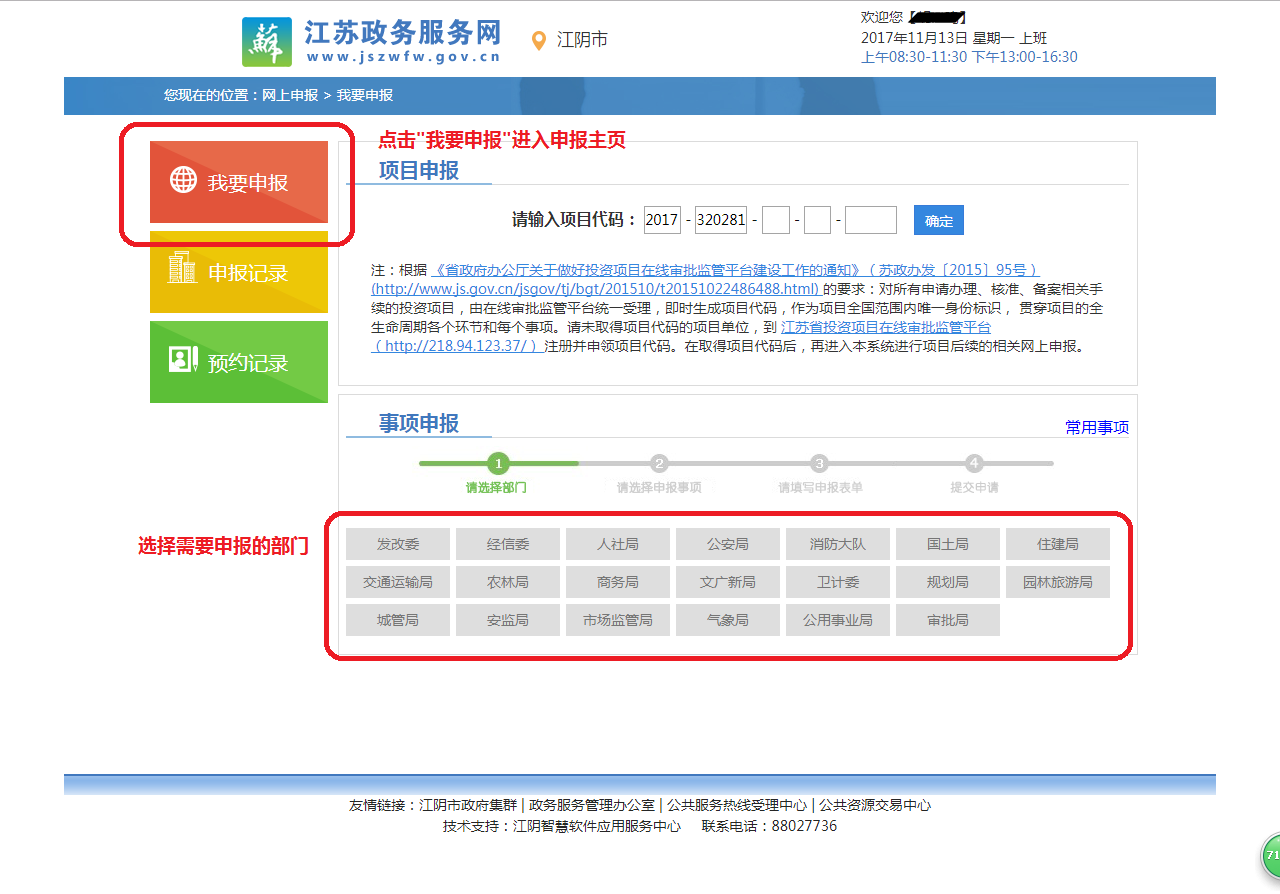Click the building icon on 申报记录
Viewport: 1280px width, 894px height.
click(x=182, y=269)
